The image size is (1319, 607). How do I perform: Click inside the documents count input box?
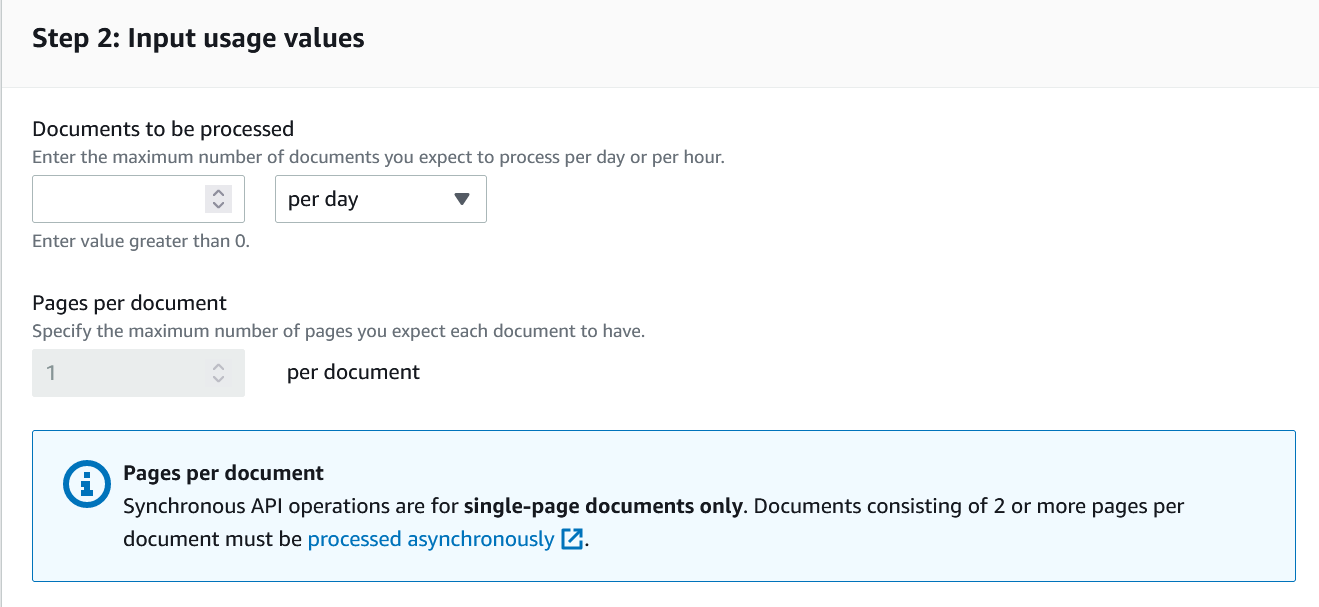coord(120,199)
